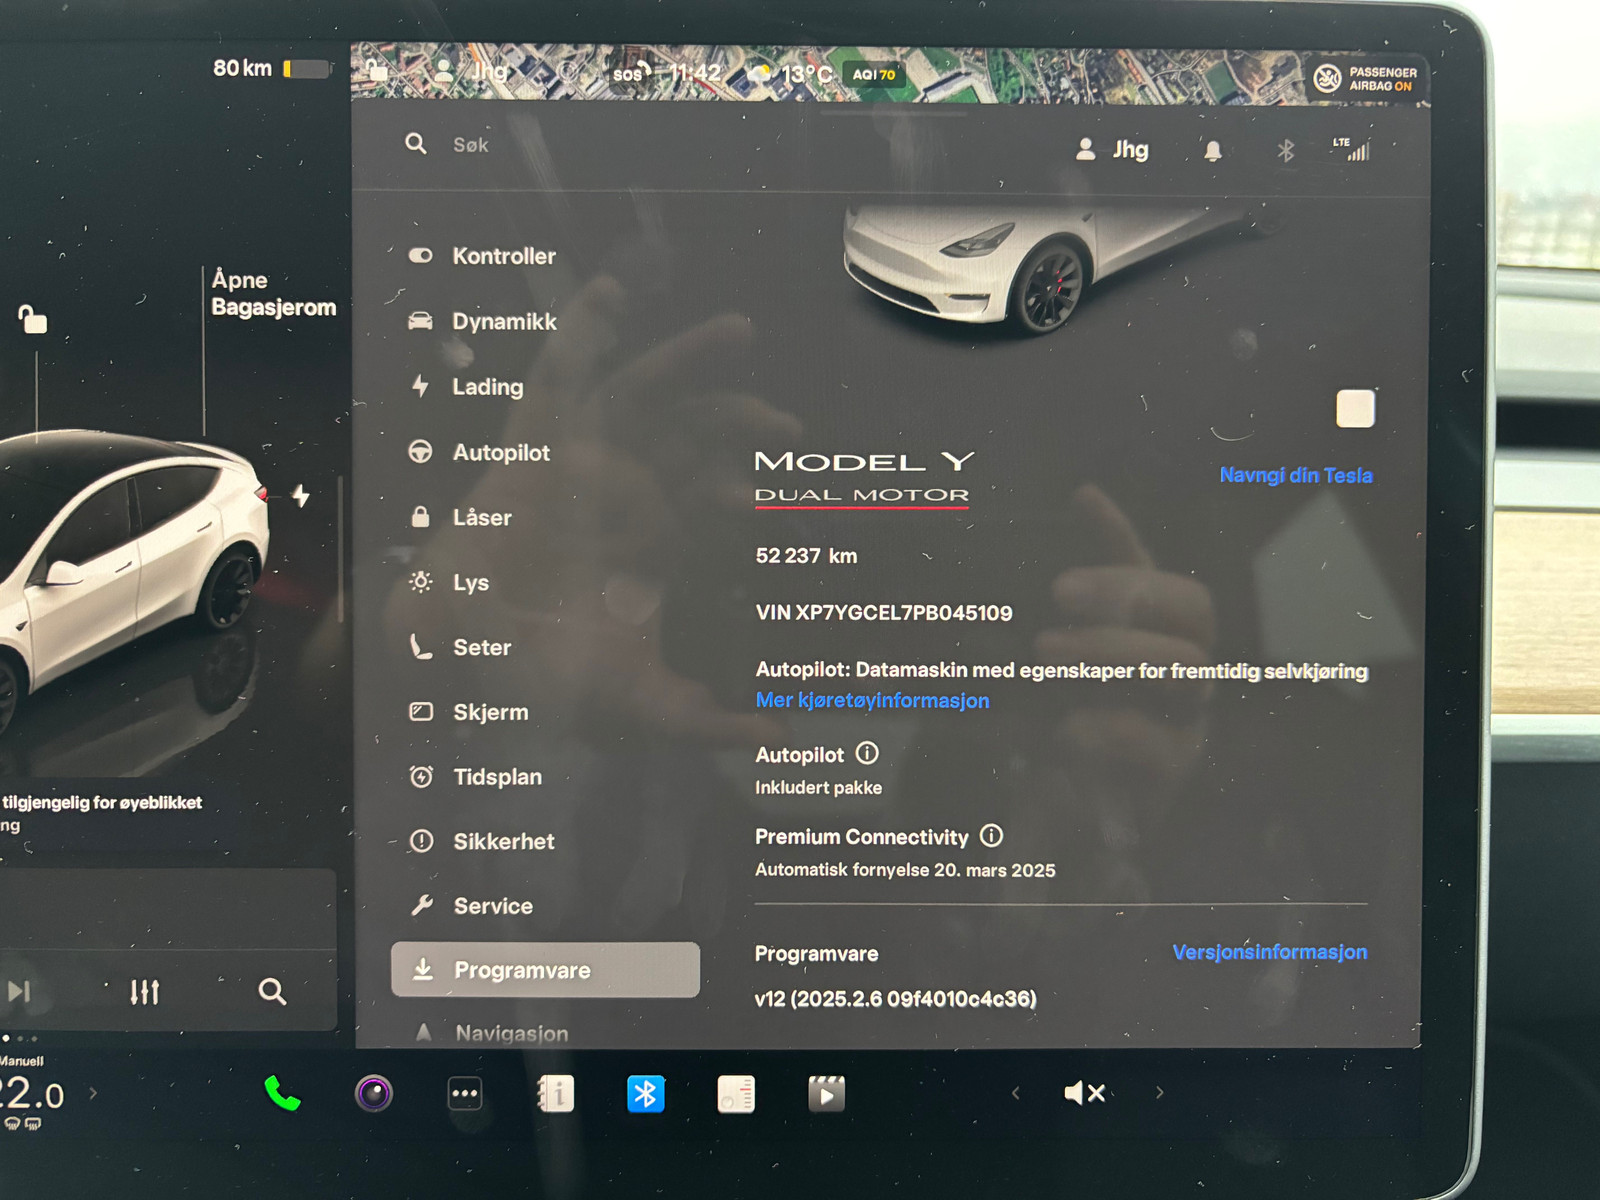
Task: Open the release notes notebook icon
Action: tap(736, 1094)
